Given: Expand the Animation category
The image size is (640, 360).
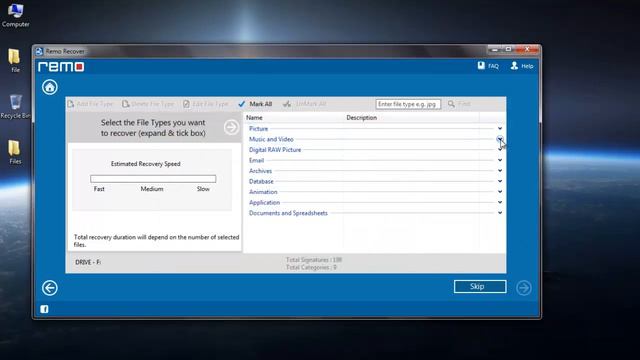Looking at the screenshot, I should click(500, 191).
